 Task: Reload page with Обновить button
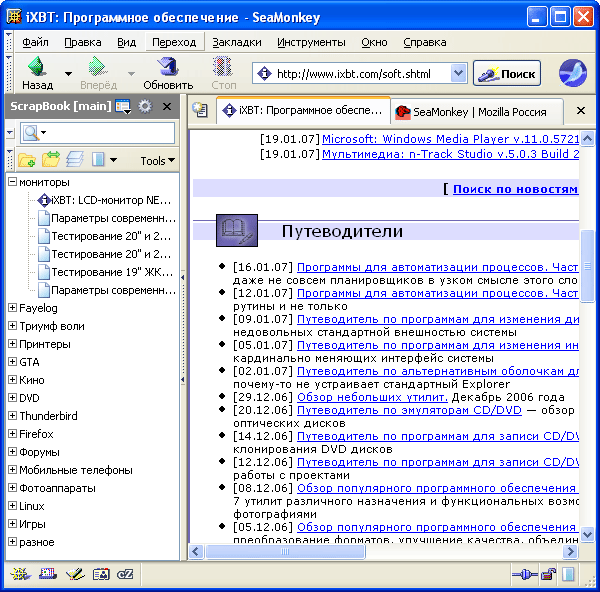pyautogui.click(x=168, y=73)
